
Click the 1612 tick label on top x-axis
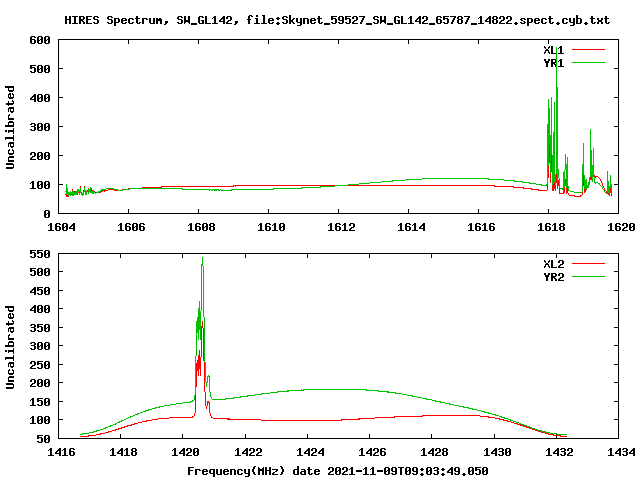pyautogui.click(x=339, y=227)
